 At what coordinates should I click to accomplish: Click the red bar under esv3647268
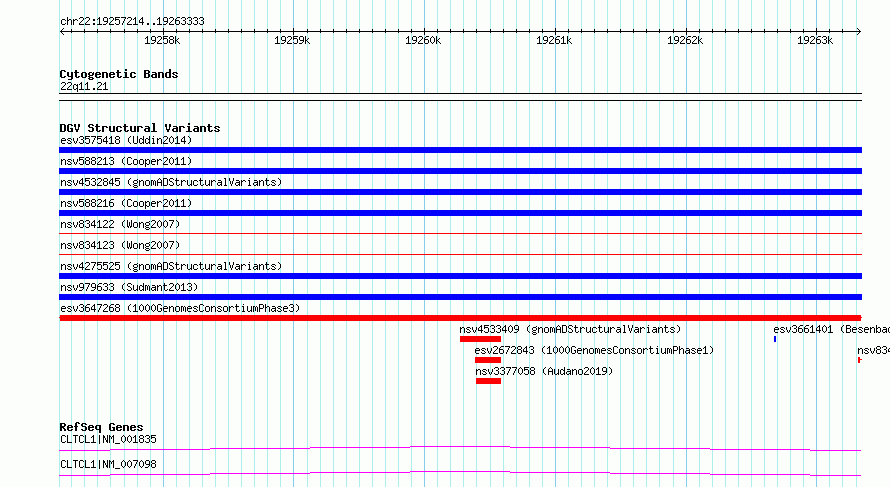pos(460,318)
